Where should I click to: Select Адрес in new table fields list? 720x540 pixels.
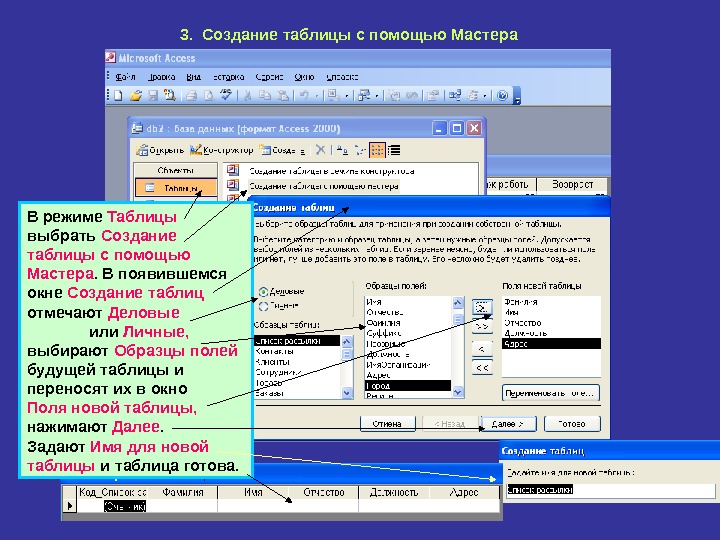(x=551, y=343)
